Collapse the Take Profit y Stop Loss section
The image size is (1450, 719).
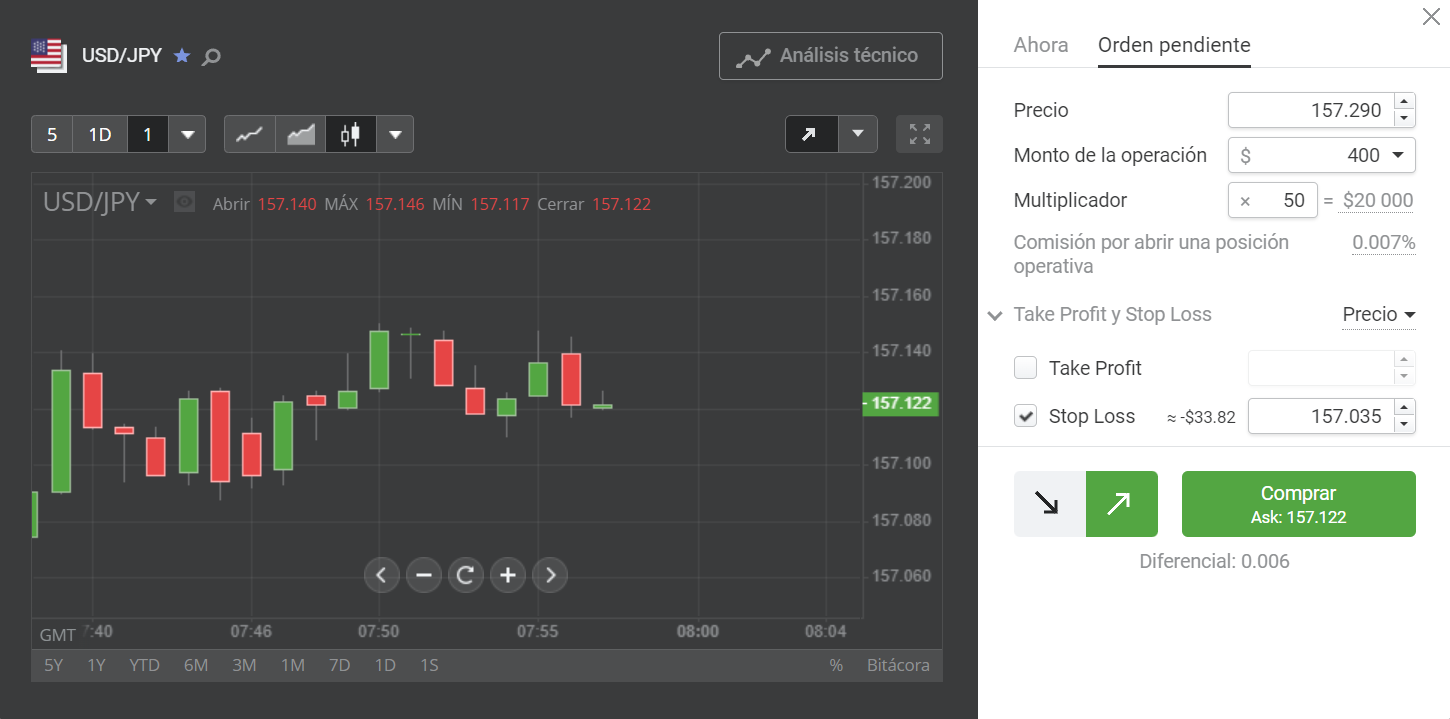click(x=995, y=316)
